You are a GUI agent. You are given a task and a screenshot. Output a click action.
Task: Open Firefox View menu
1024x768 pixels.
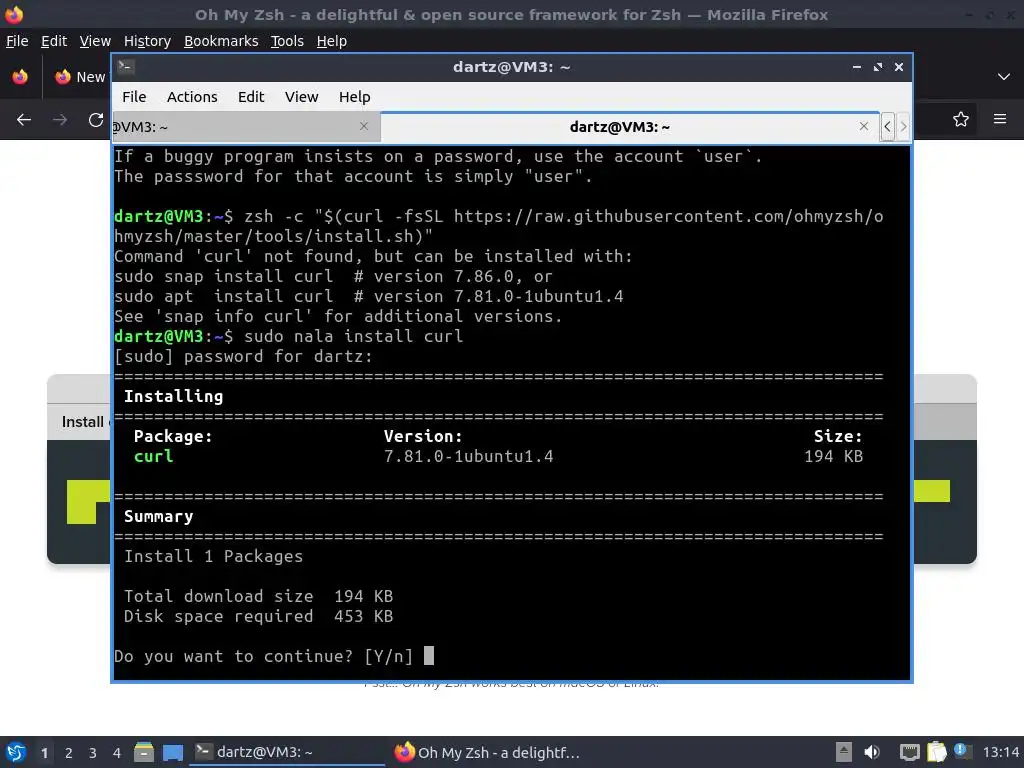(95, 41)
